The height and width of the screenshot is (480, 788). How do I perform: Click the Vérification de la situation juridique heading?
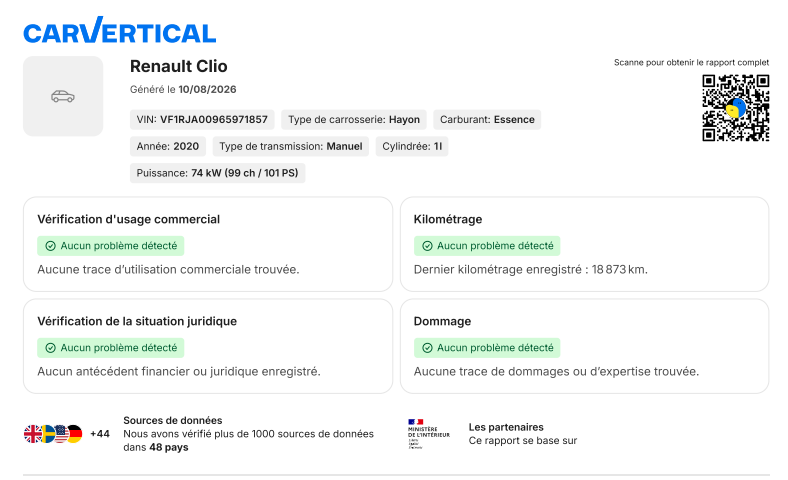coord(137,321)
